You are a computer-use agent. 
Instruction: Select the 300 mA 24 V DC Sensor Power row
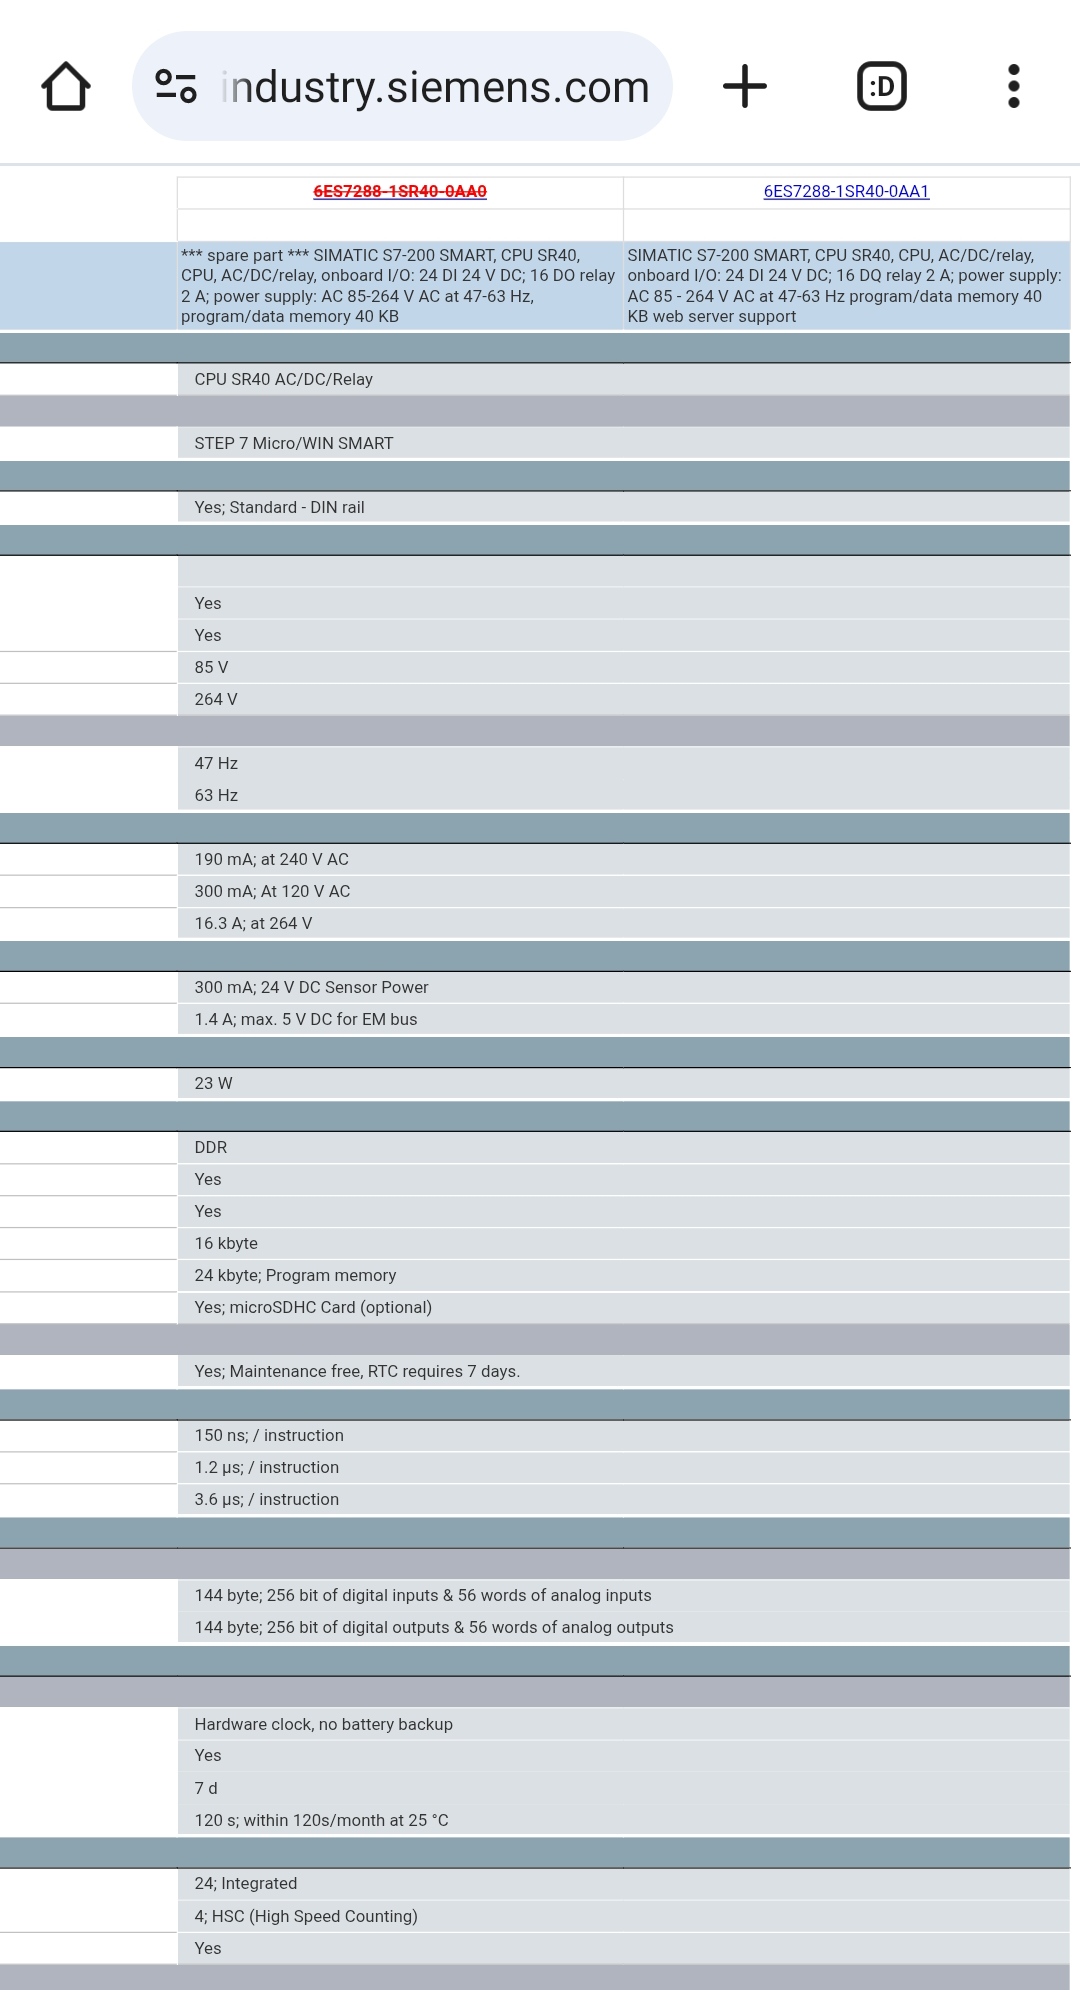tap(624, 987)
